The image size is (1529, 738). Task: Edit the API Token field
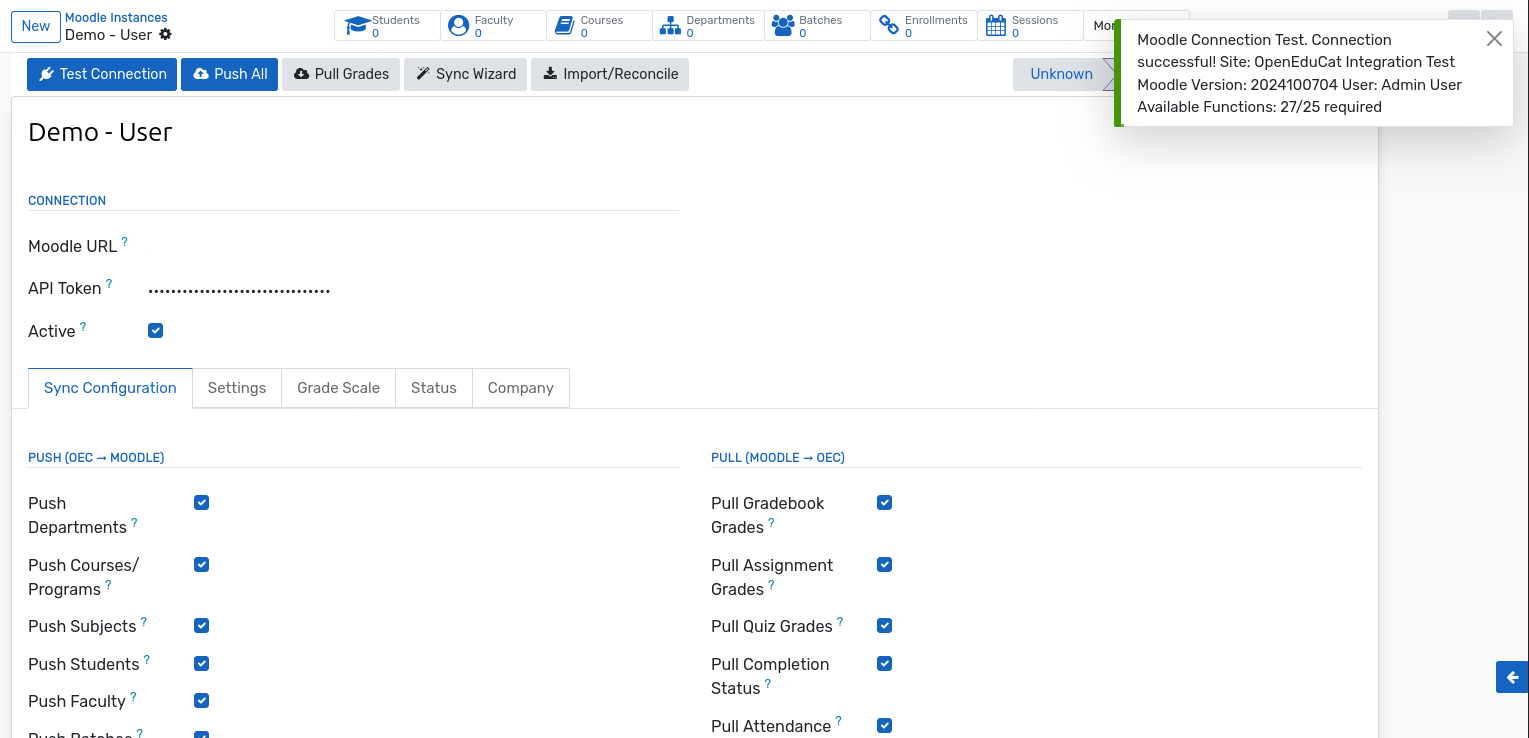click(412, 289)
